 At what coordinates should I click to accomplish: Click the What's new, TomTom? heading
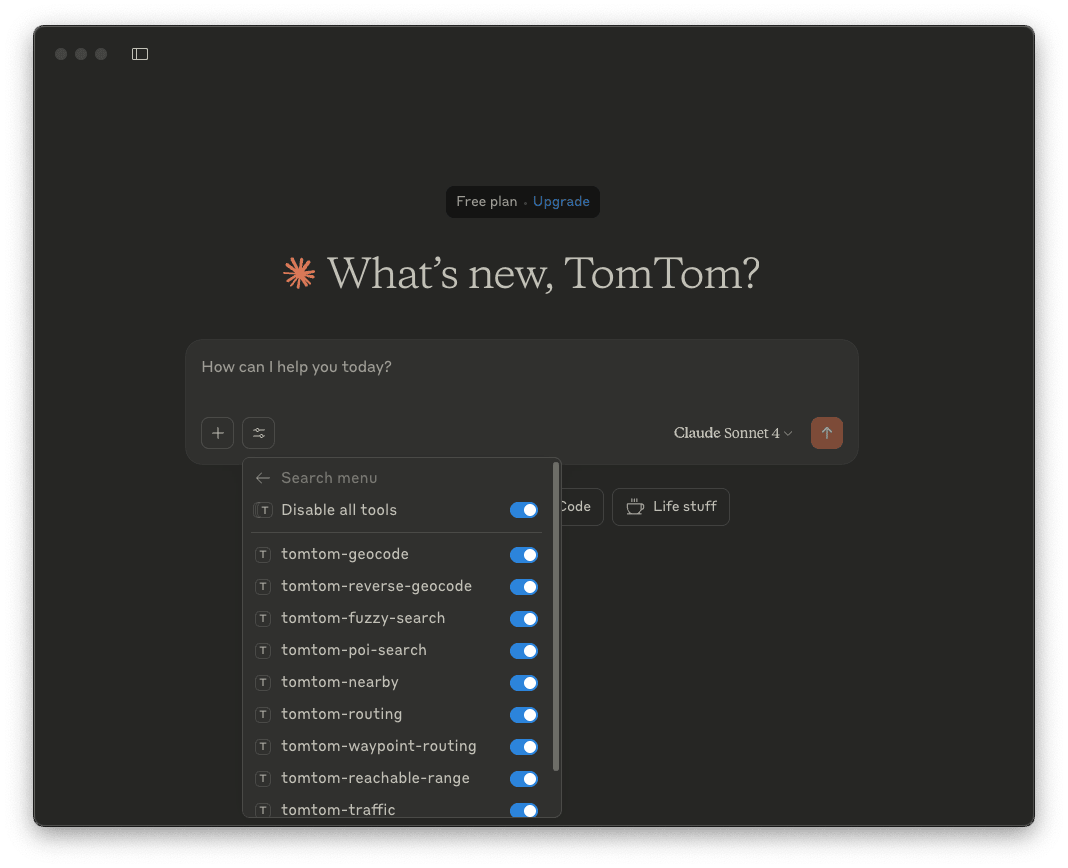(x=543, y=274)
